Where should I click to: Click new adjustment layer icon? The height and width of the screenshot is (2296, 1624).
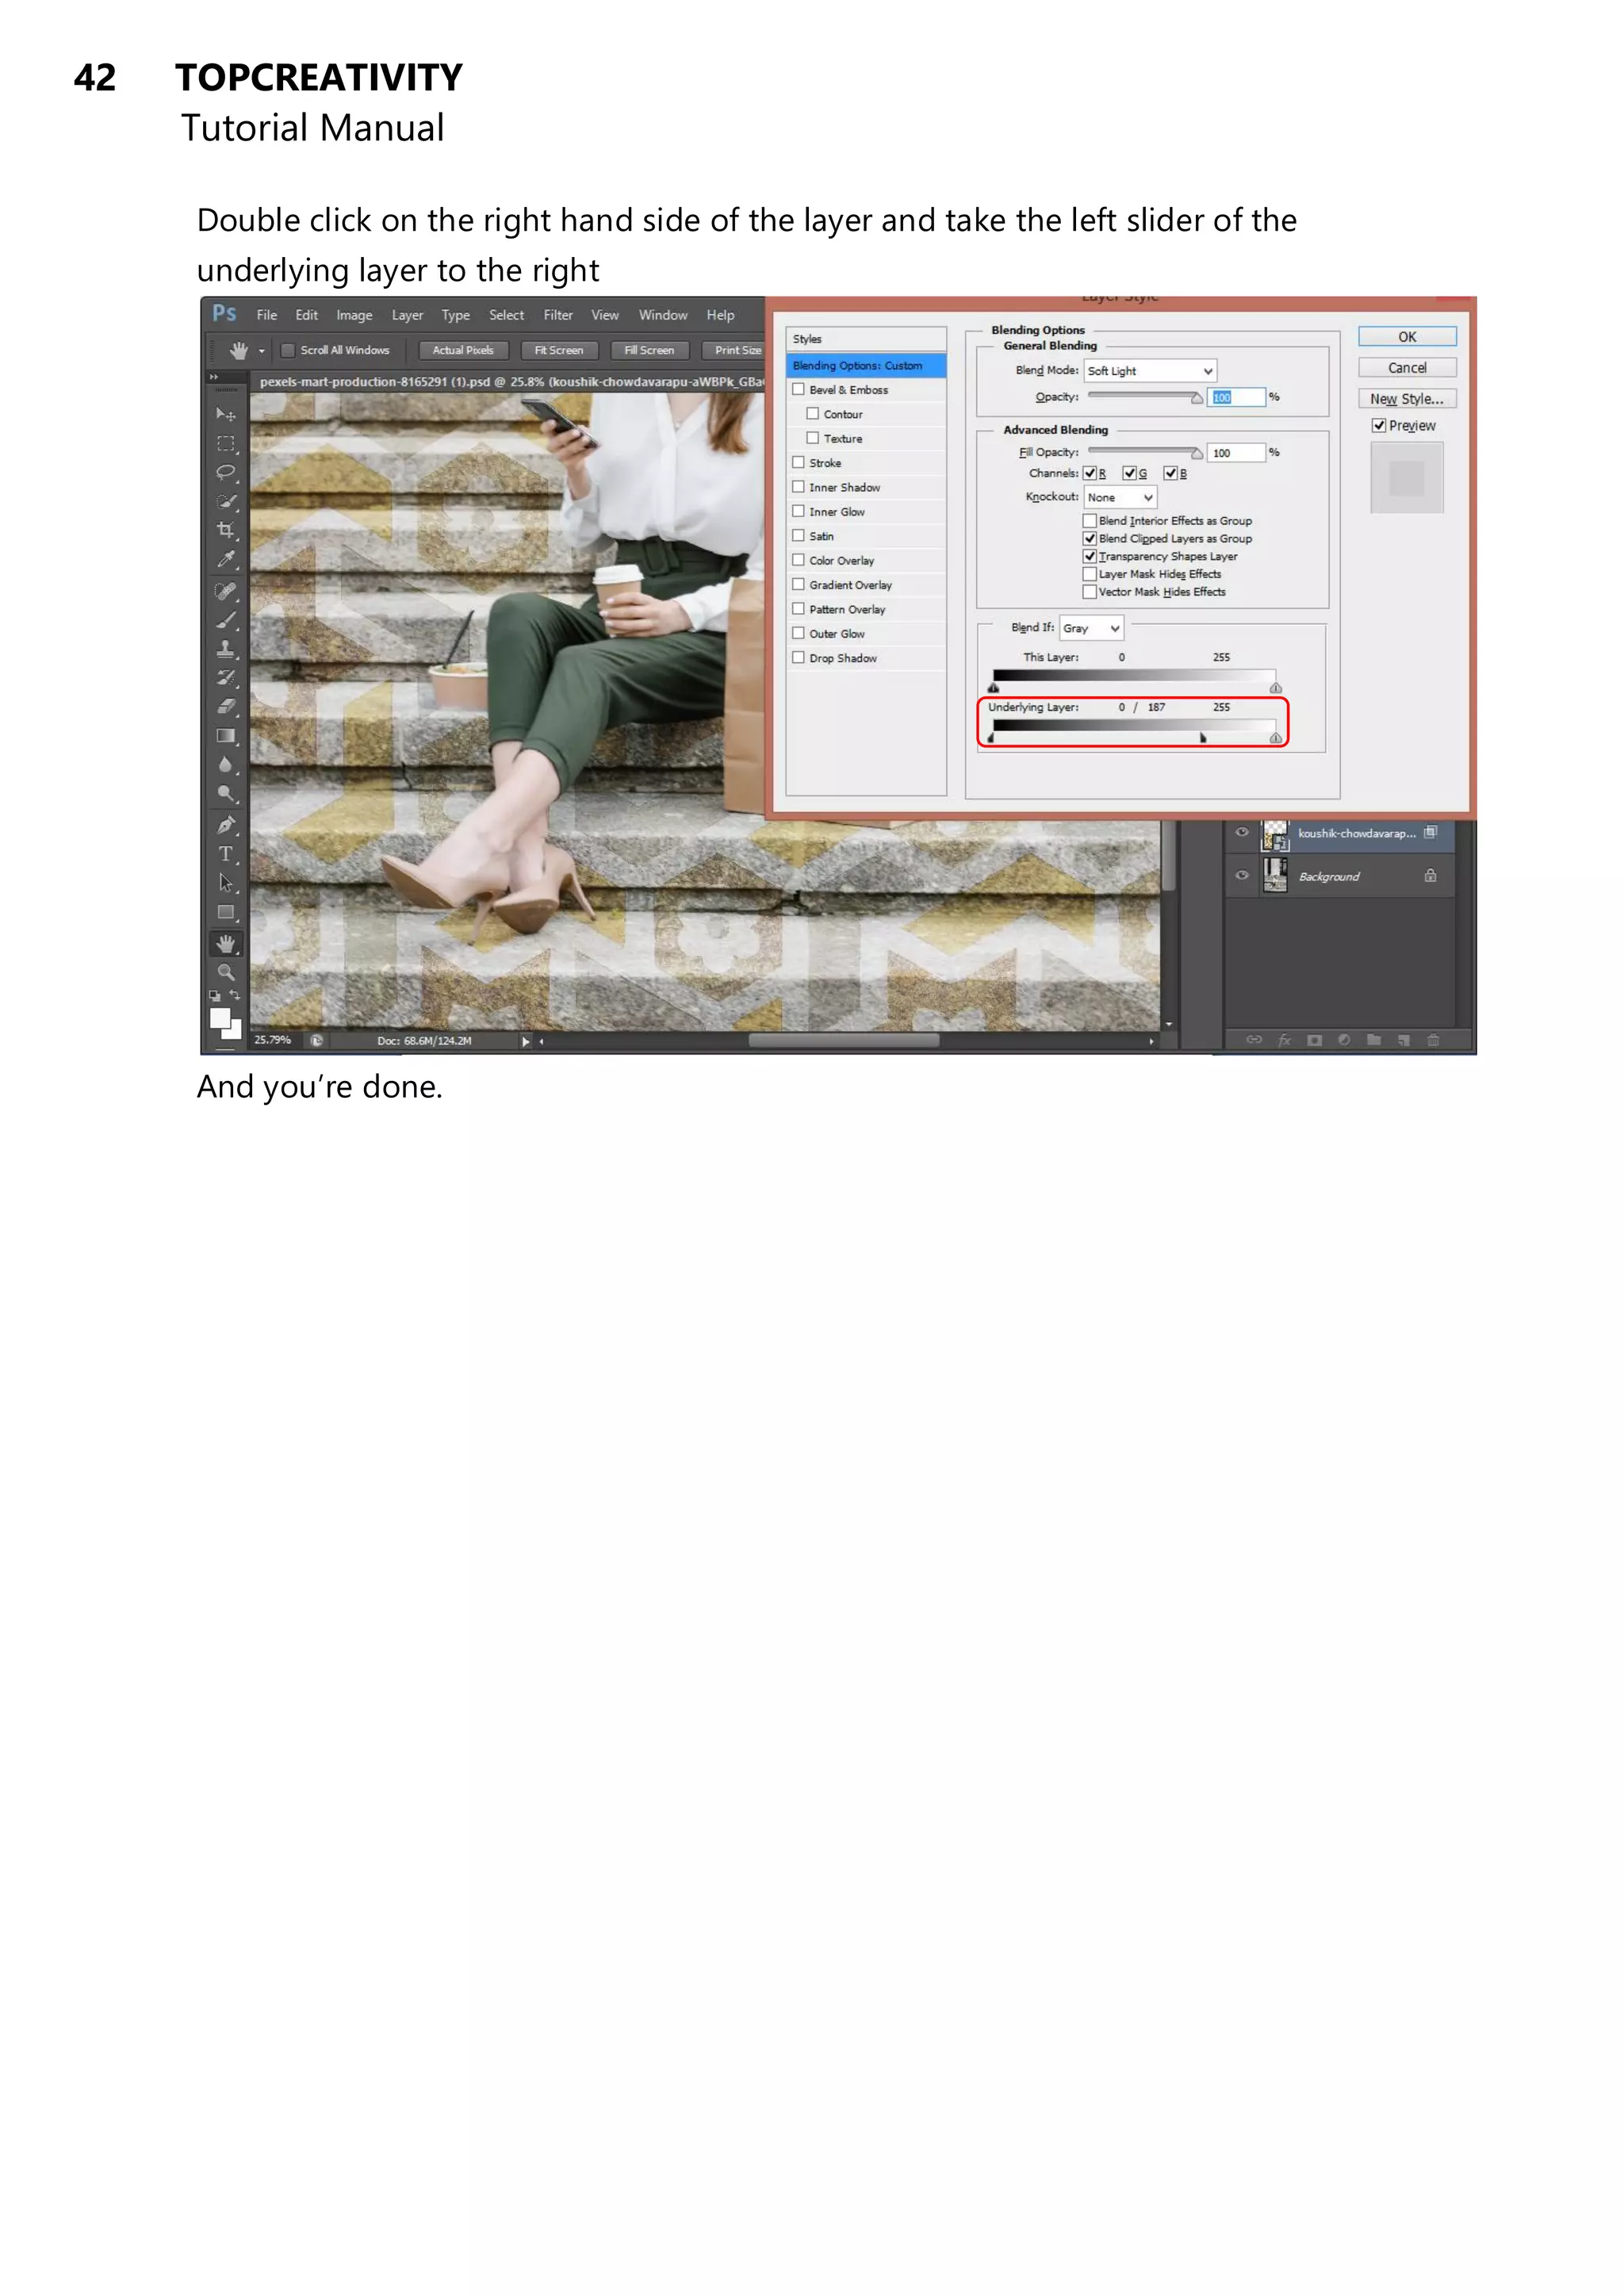pos(1344,1040)
